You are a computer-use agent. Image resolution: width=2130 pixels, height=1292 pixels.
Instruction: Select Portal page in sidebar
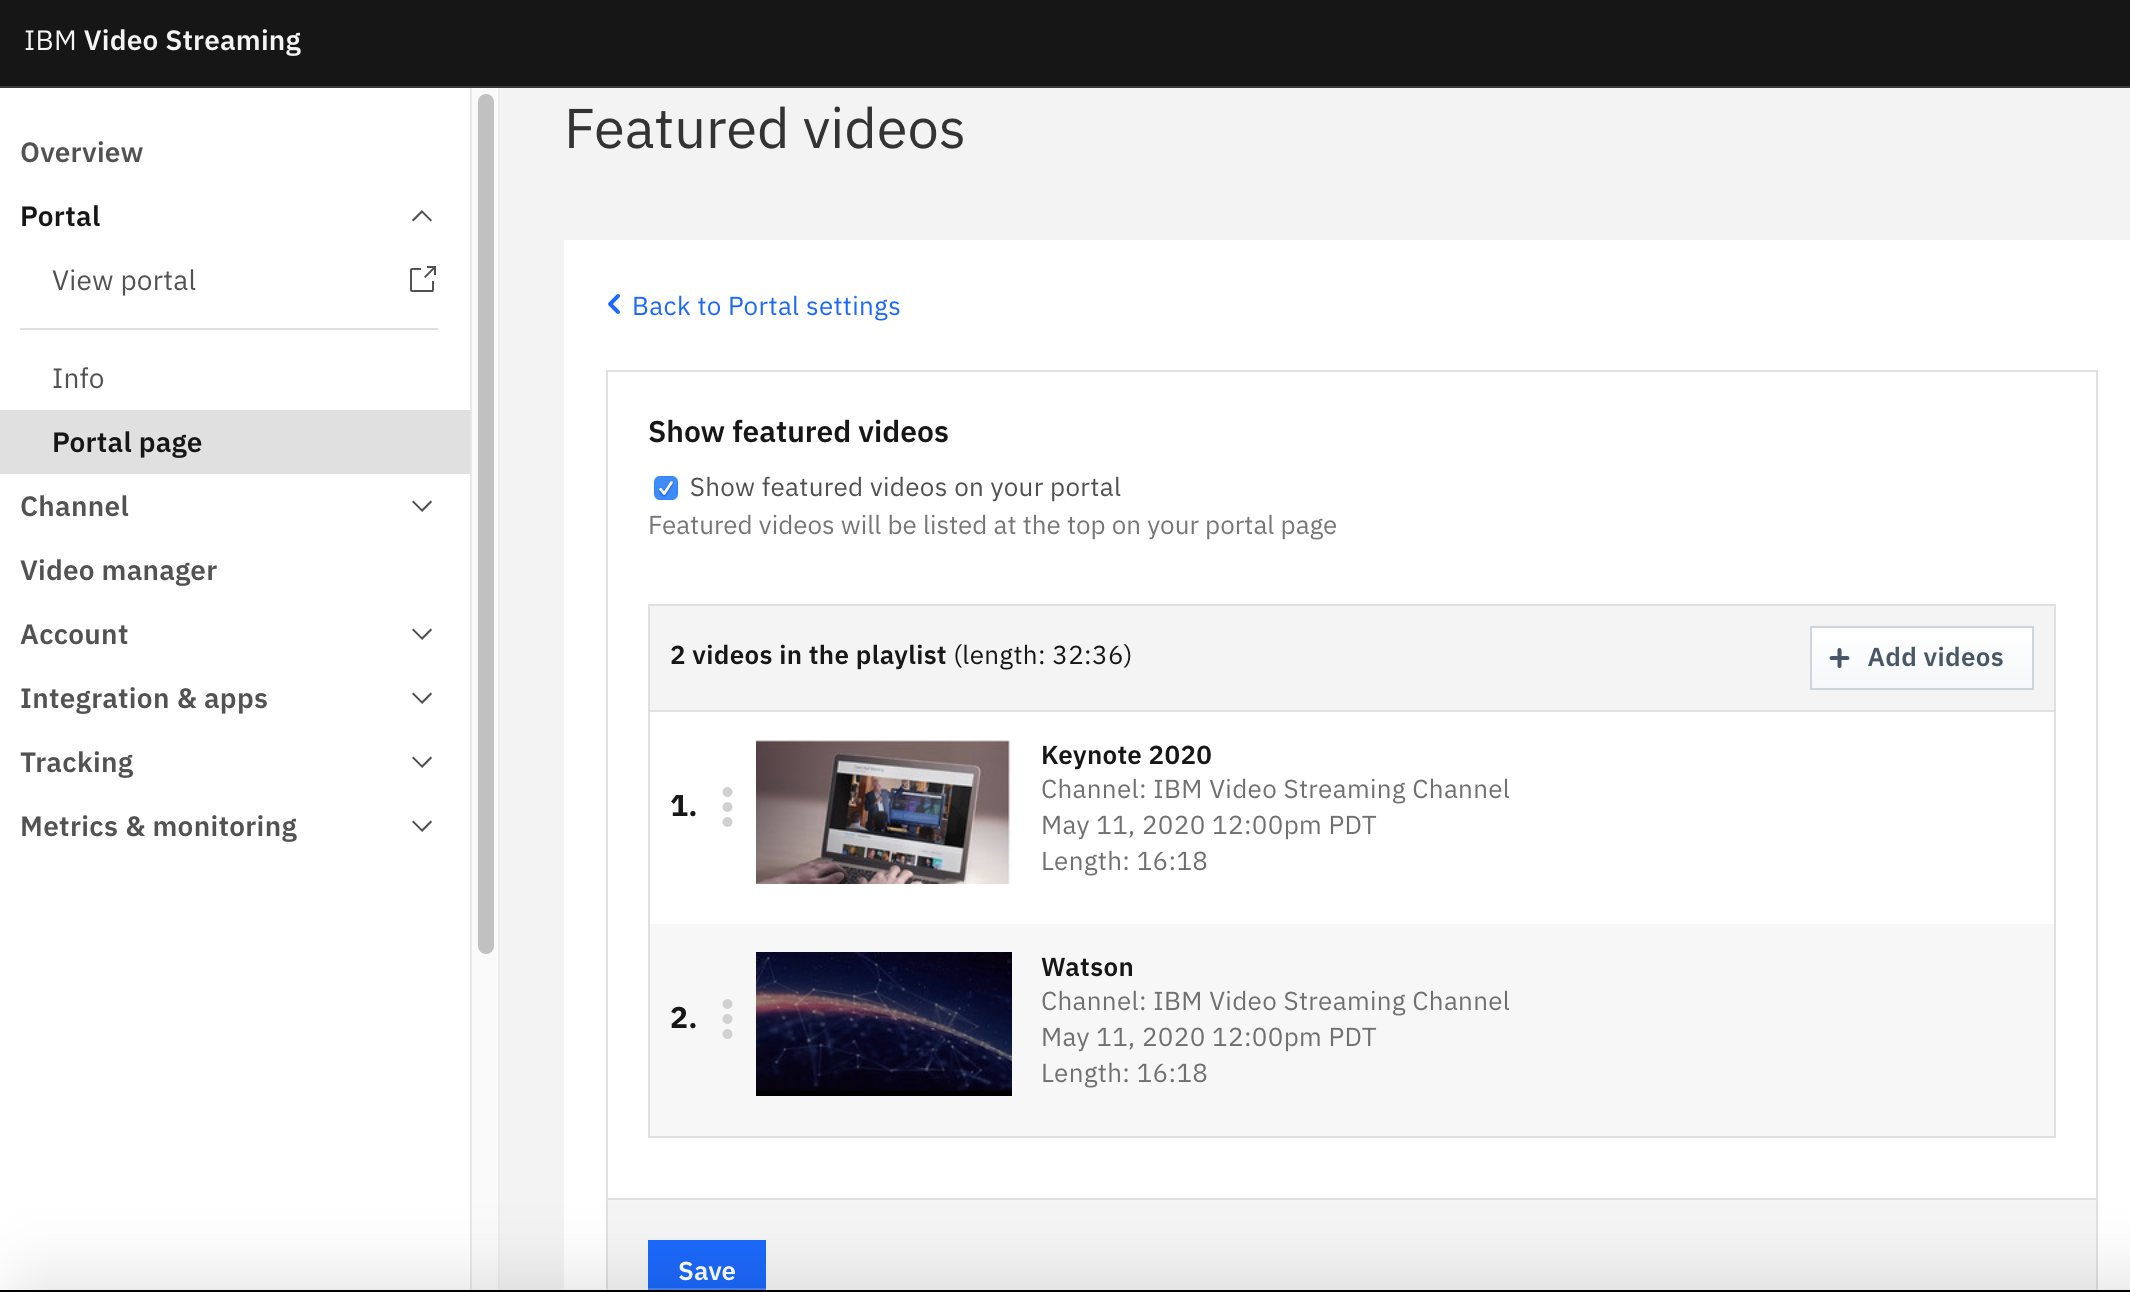pyautogui.click(x=235, y=442)
